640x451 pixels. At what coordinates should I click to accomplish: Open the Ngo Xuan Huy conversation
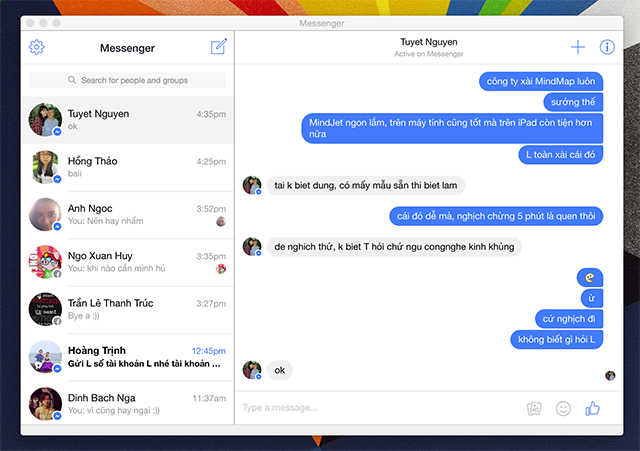pyautogui.click(x=127, y=262)
